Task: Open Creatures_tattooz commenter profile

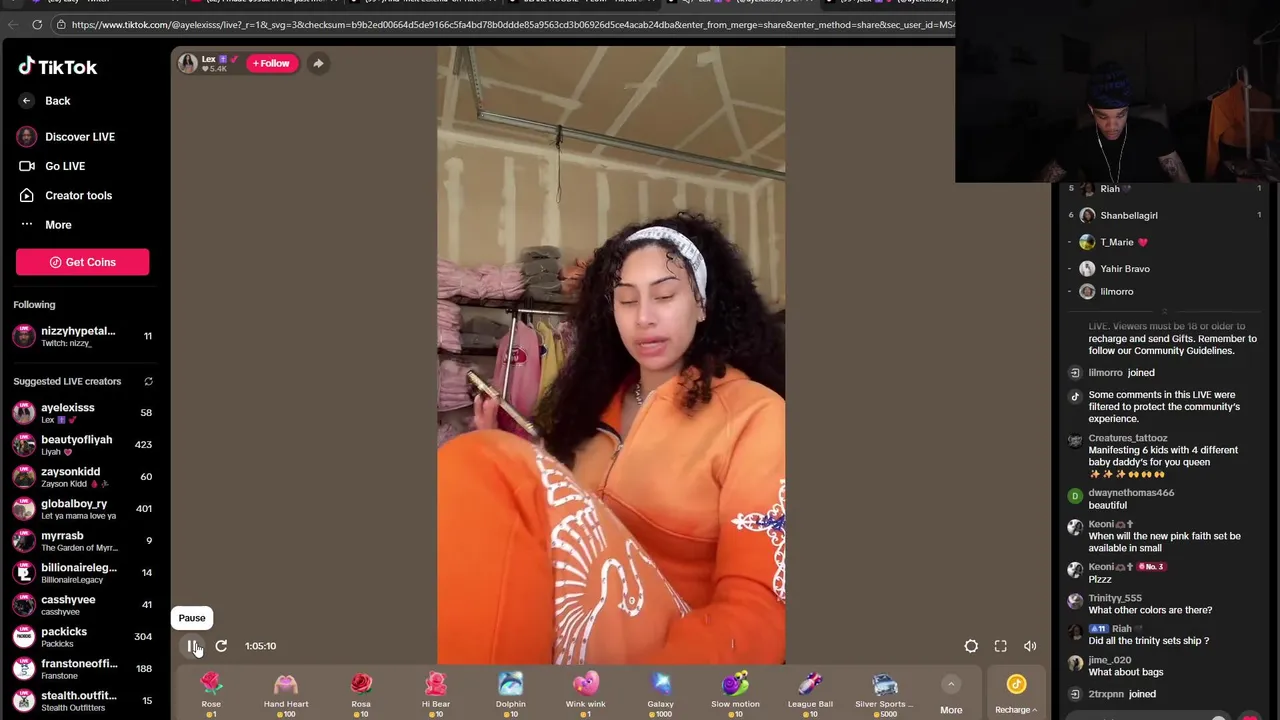Action: pos(1127,438)
